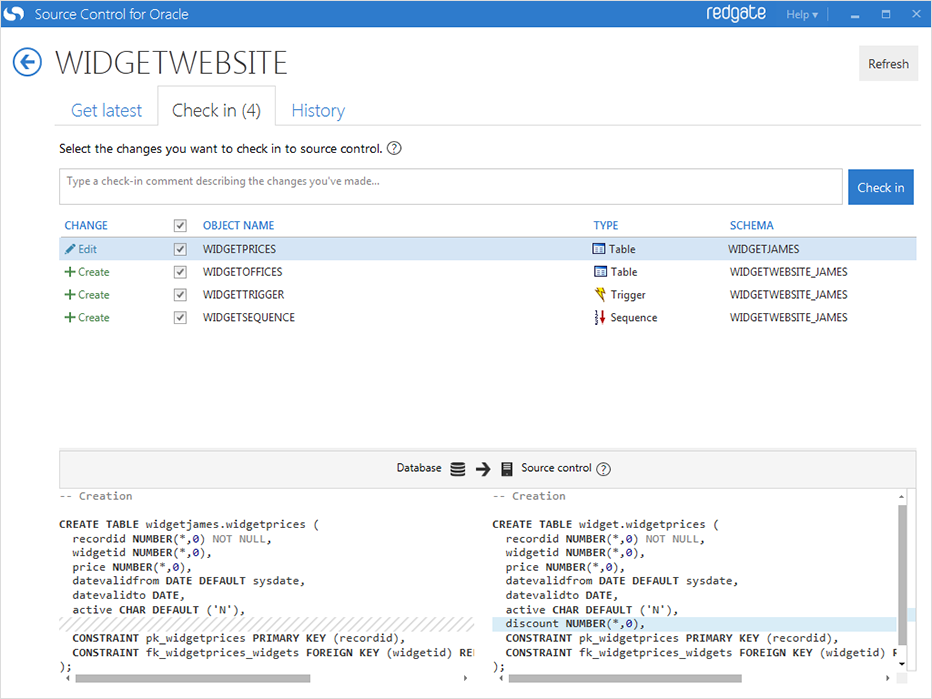
Task: Click the Source Control for Oracle logo icon
Action: coord(14,13)
